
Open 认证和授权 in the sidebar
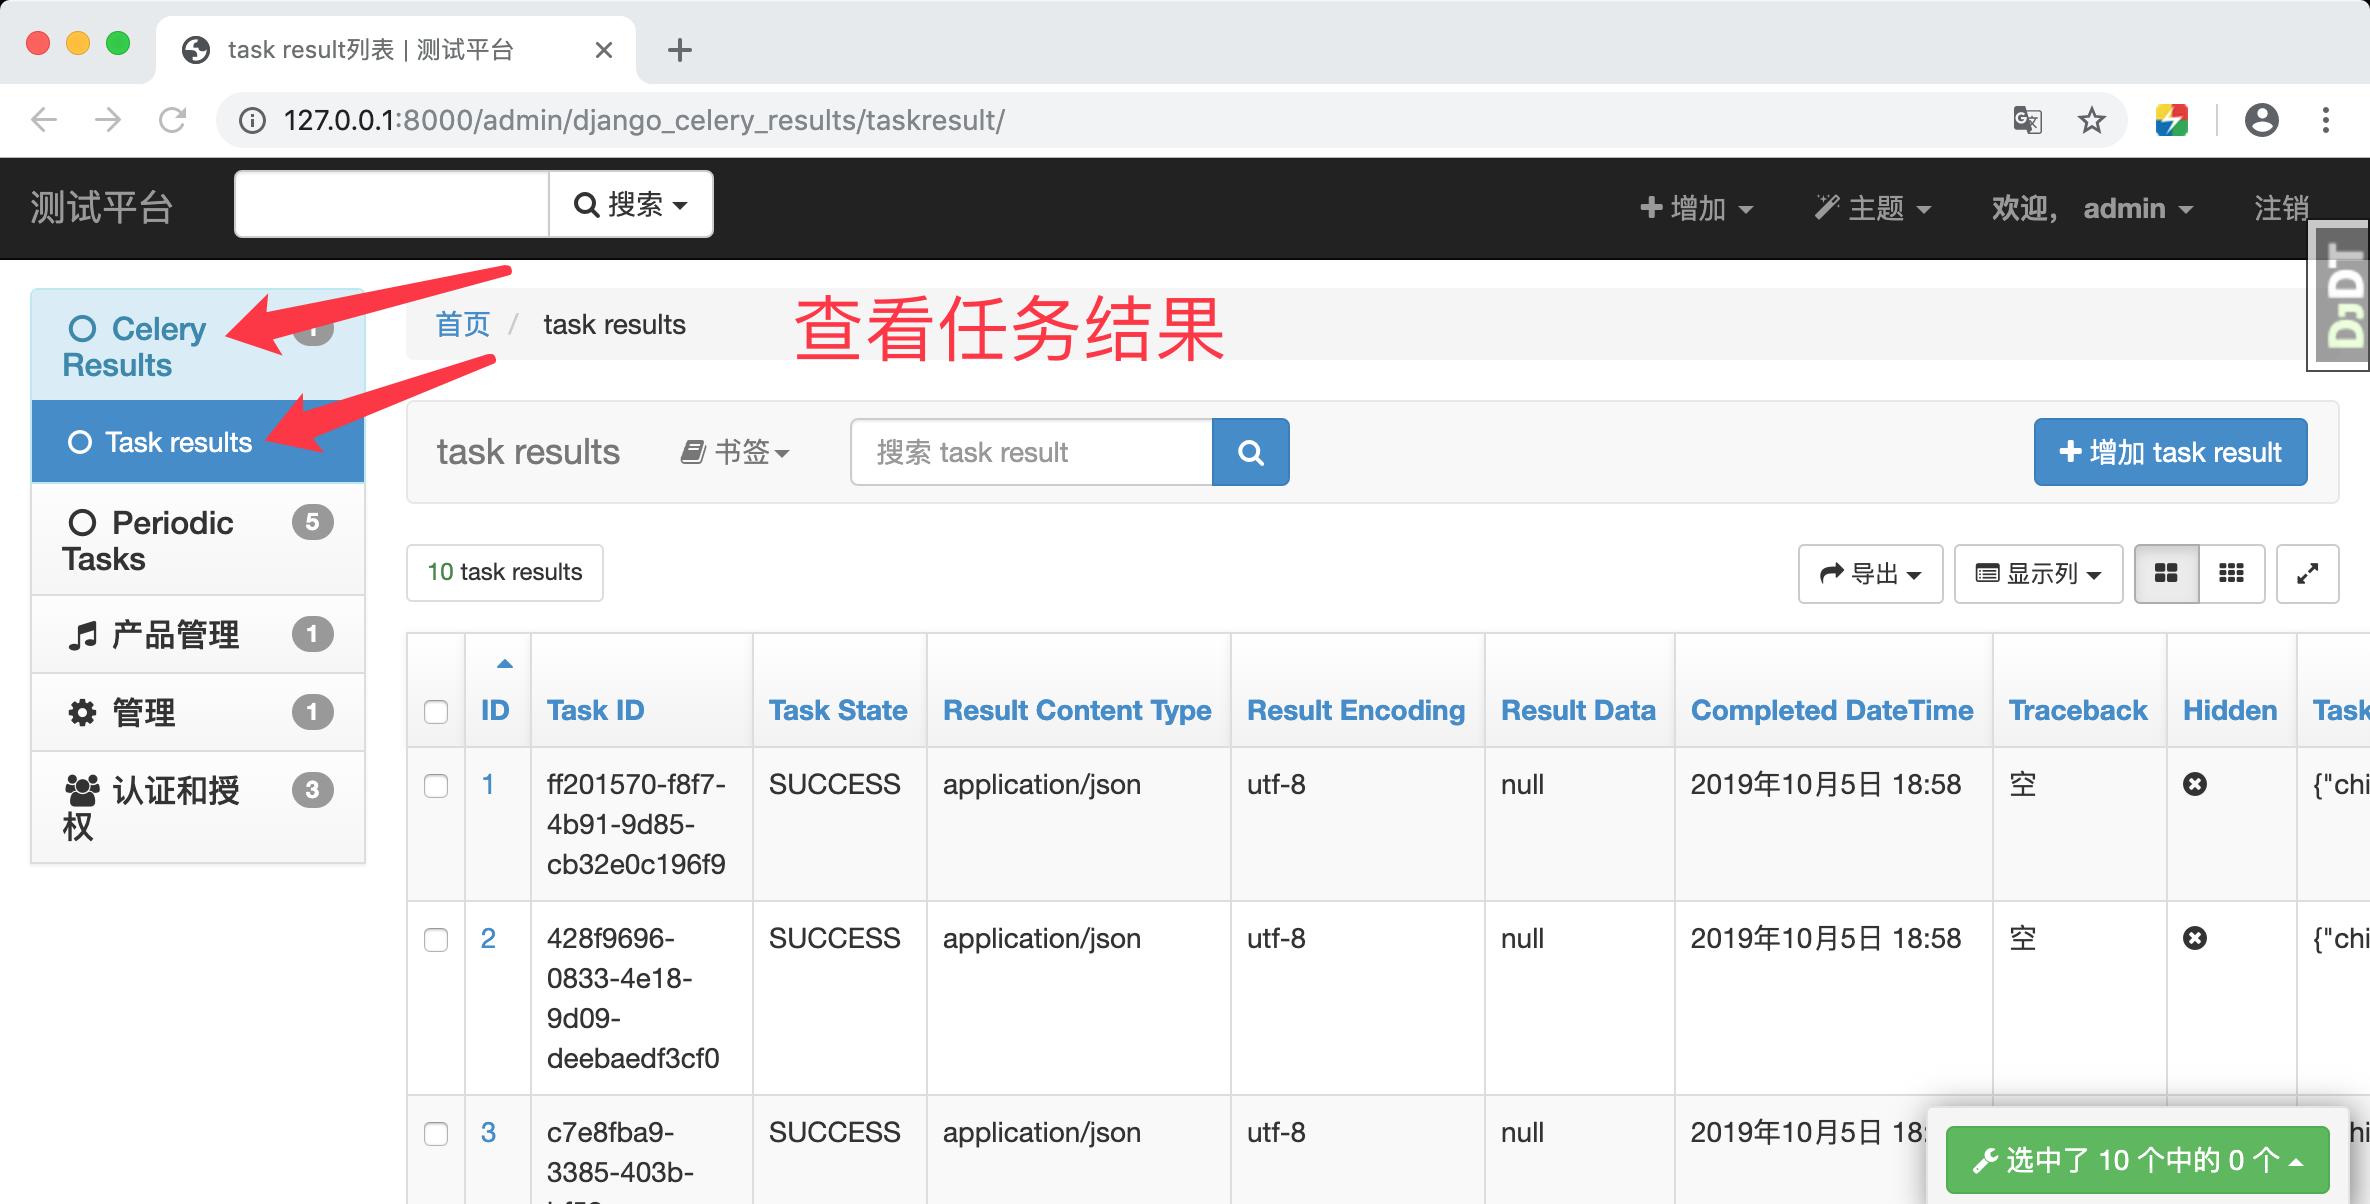click(x=198, y=808)
